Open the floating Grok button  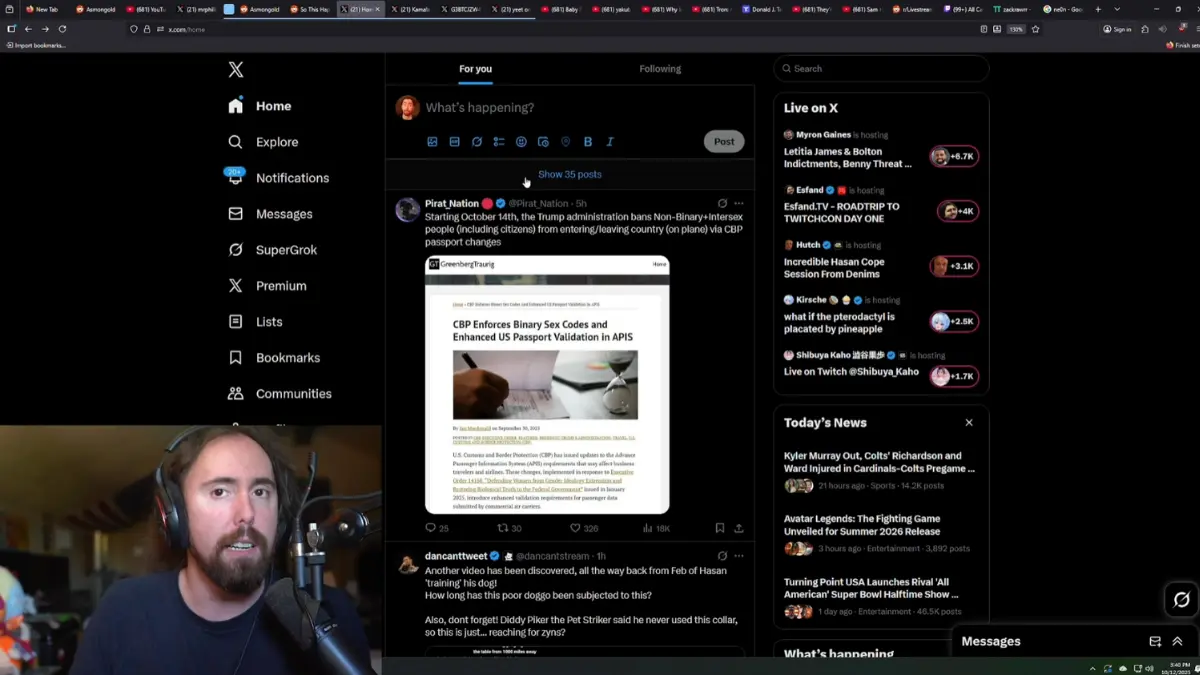pos(1181,600)
